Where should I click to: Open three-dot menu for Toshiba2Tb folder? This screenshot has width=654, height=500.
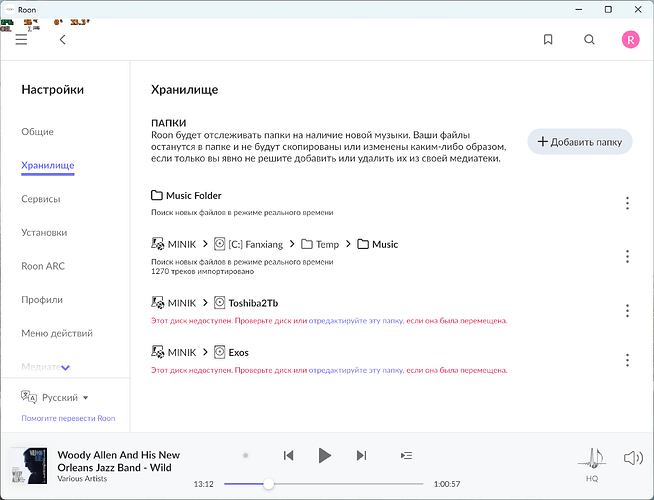tap(627, 310)
